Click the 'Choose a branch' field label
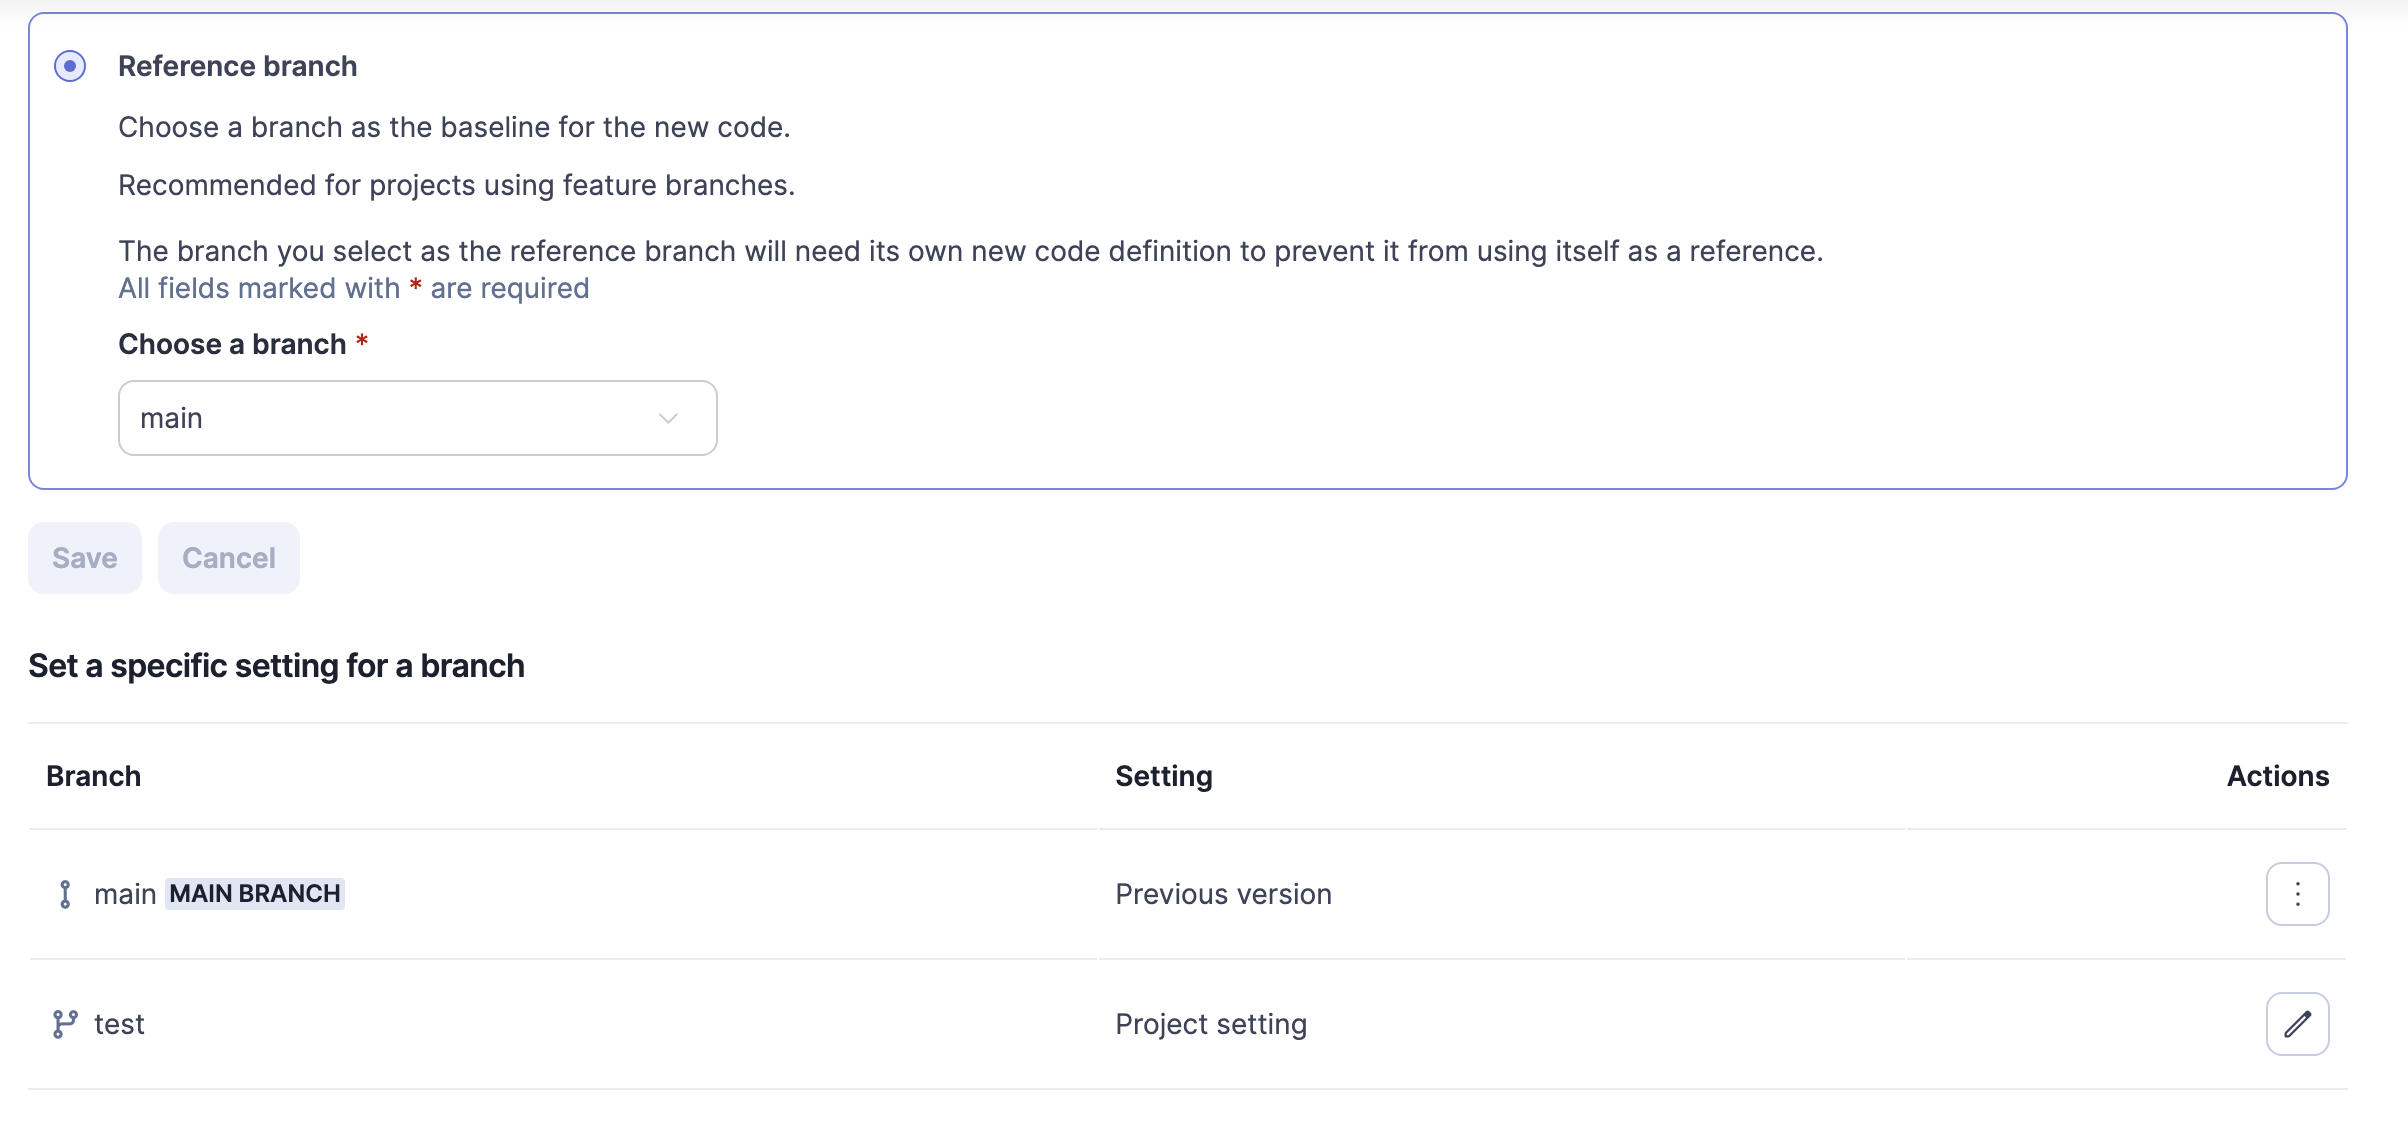This screenshot has height=1122, width=2408. tap(232, 344)
